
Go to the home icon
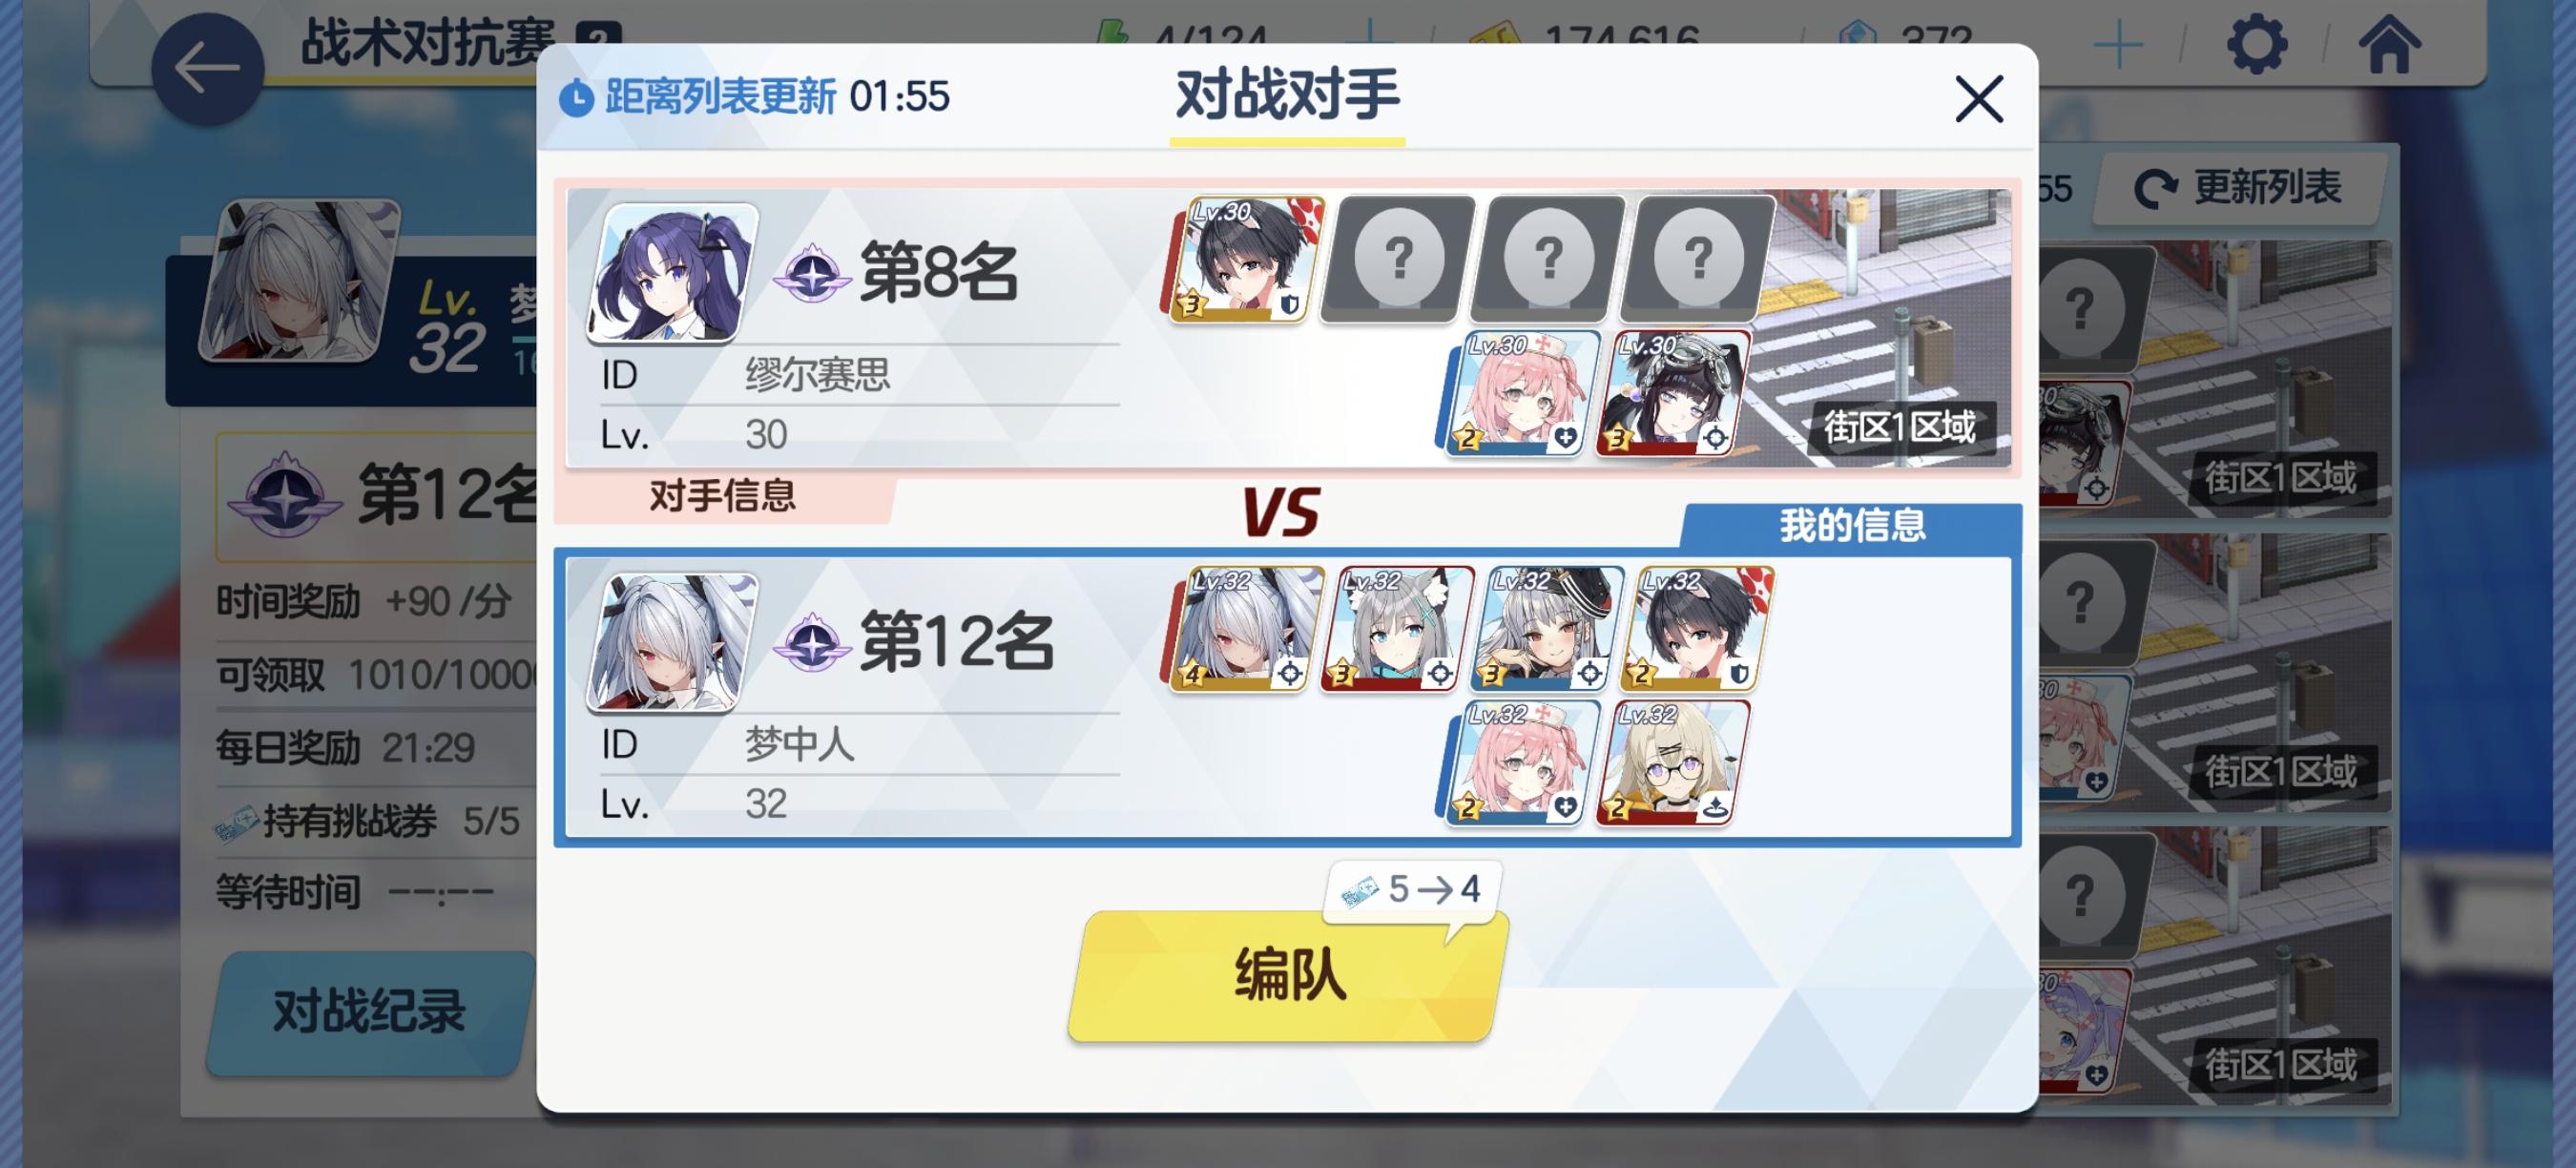tap(2389, 45)
